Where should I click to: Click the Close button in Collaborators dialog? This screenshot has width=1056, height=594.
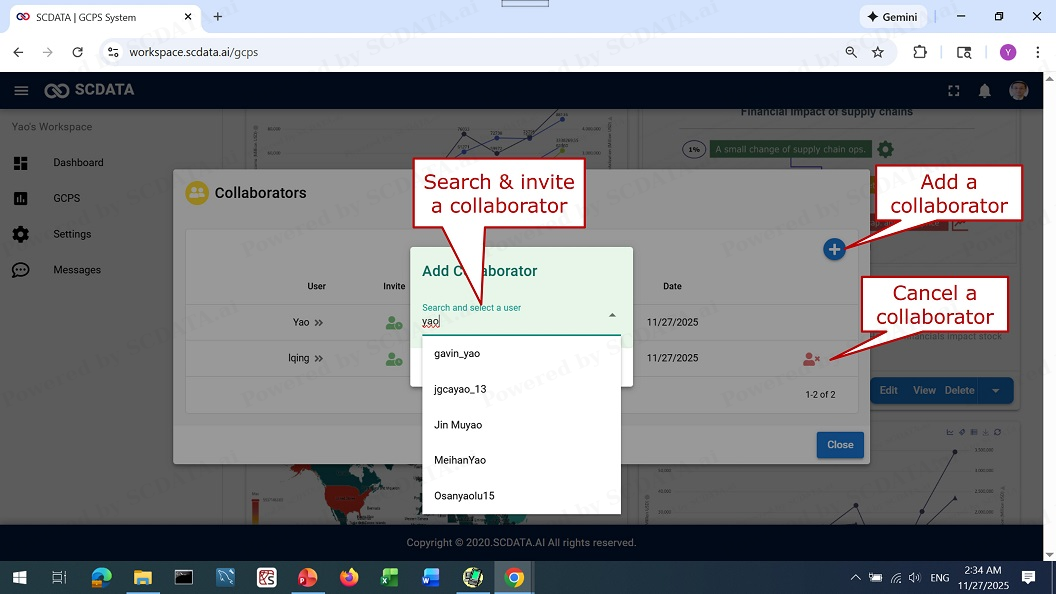[x=840, y=445]
